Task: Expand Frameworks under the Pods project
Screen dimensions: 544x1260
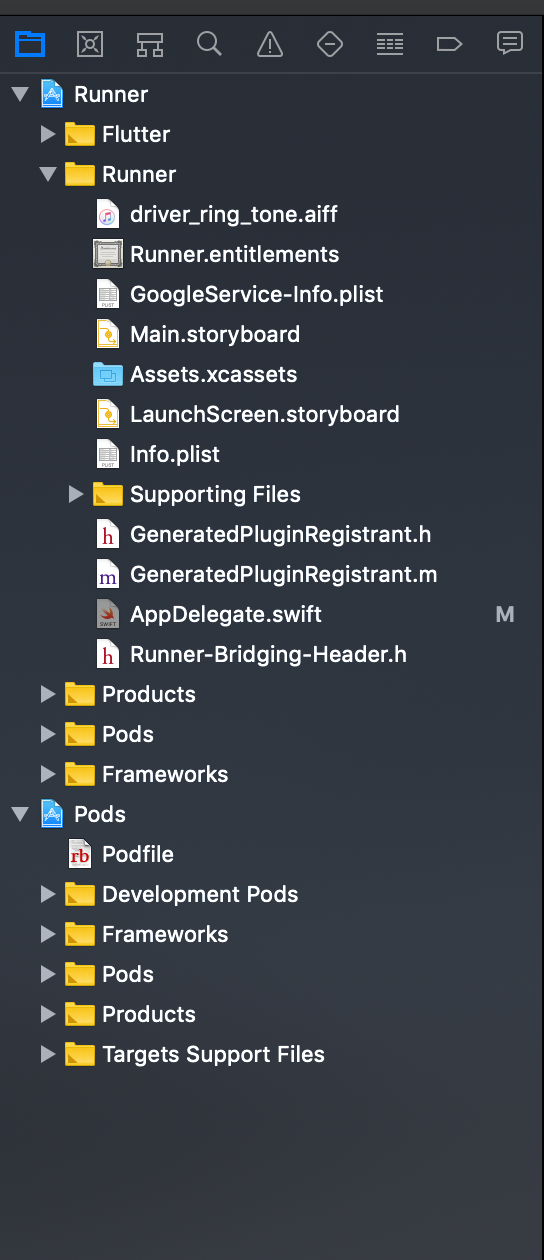Action: (48, 934)
